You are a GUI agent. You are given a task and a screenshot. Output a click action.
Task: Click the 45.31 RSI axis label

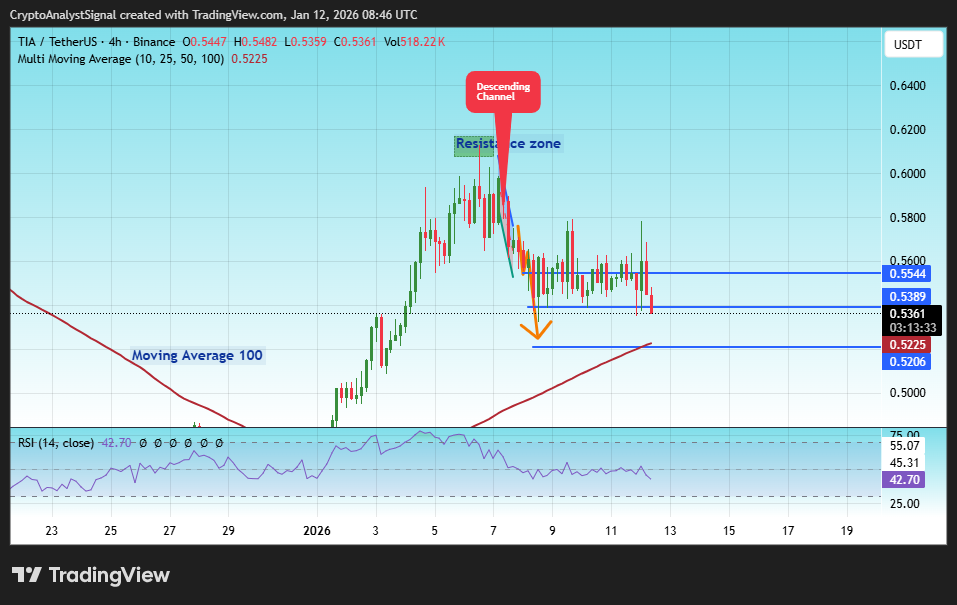[x=905, y=463]
